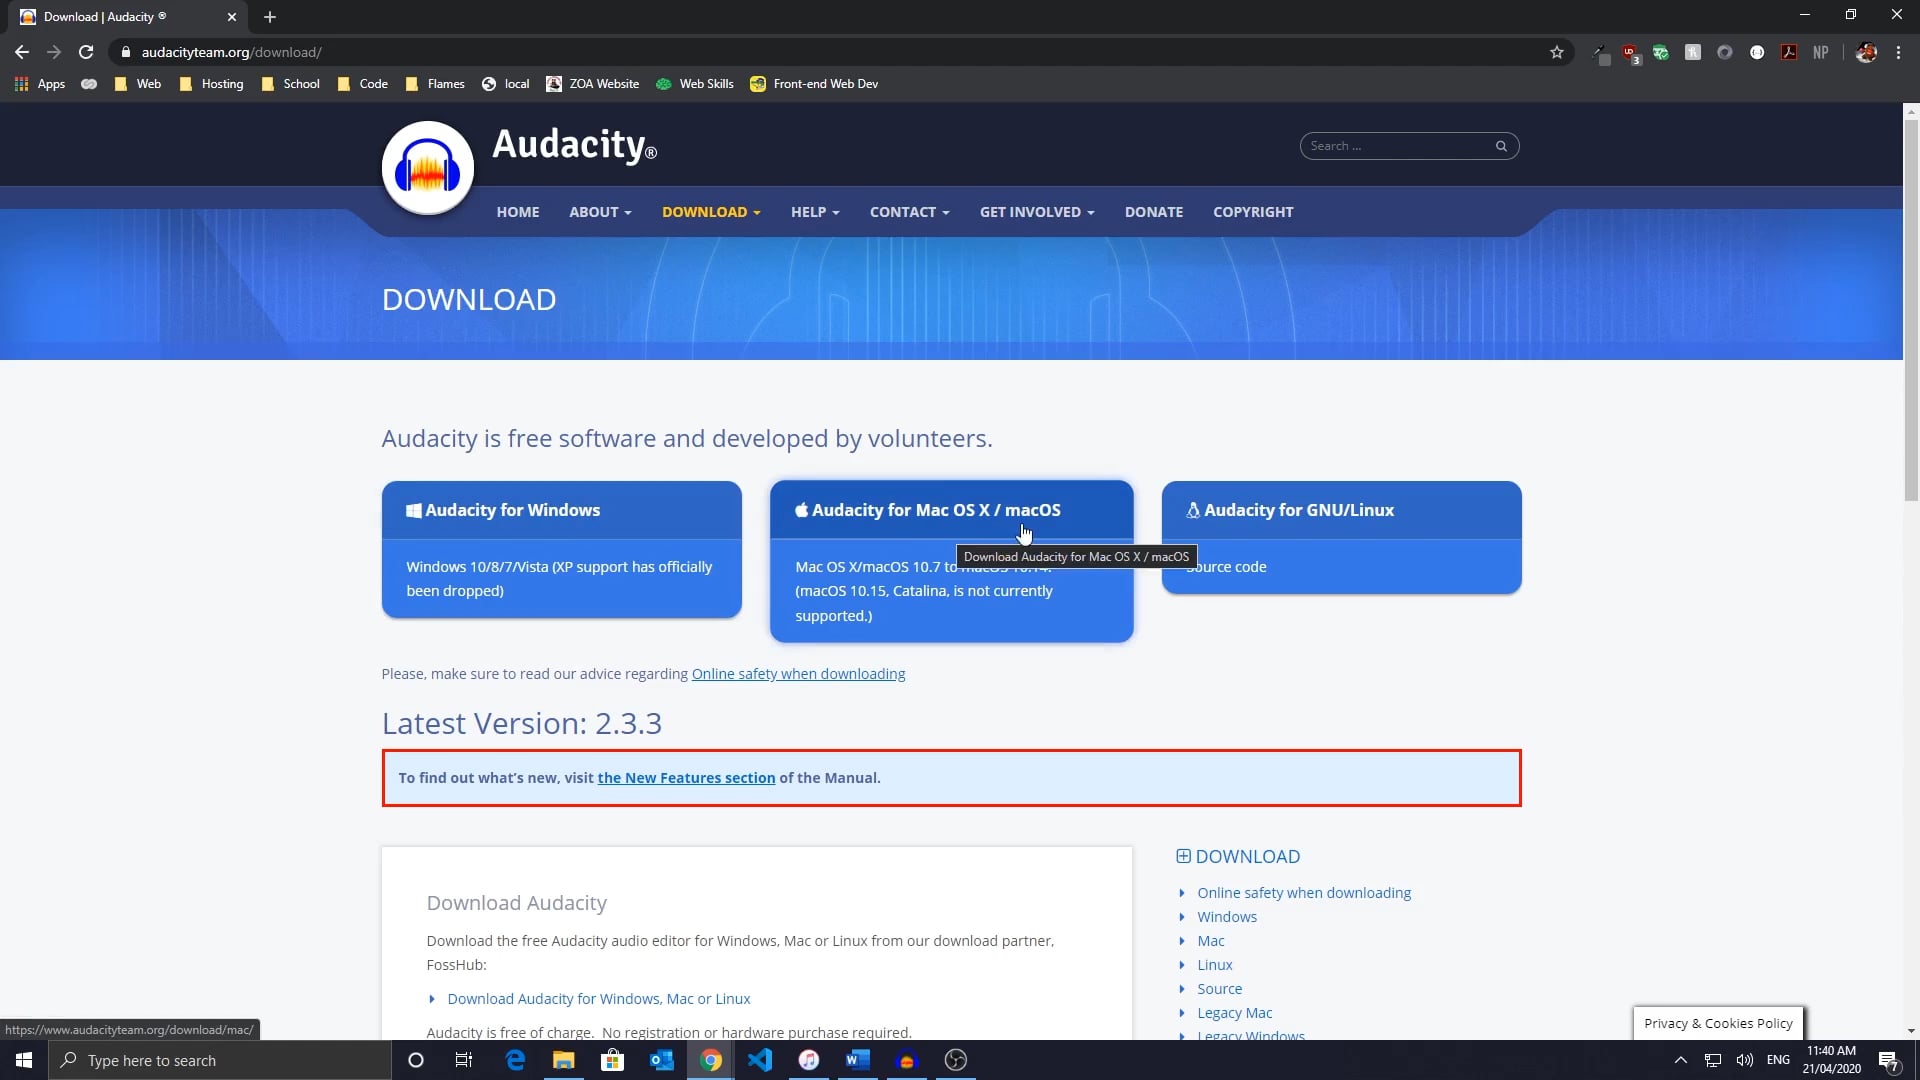Open the Apps shortcut in bookmarks bar
1920x1080 pixels.
[x=40, y=84]
